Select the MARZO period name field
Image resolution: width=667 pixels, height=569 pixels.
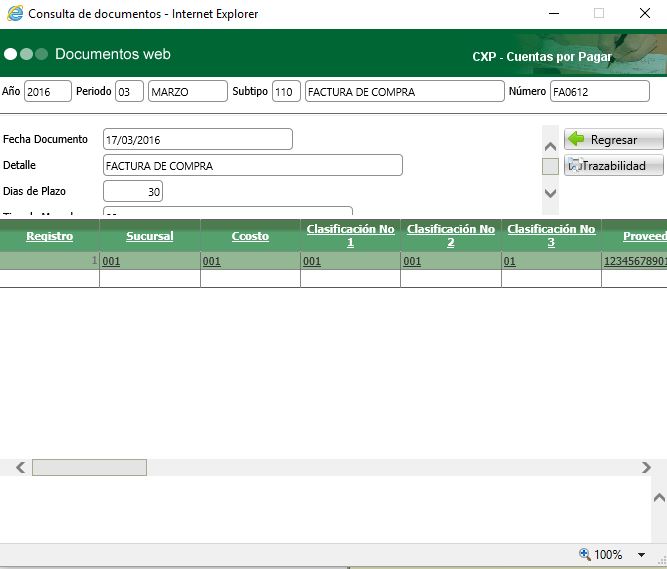[188, 91]
